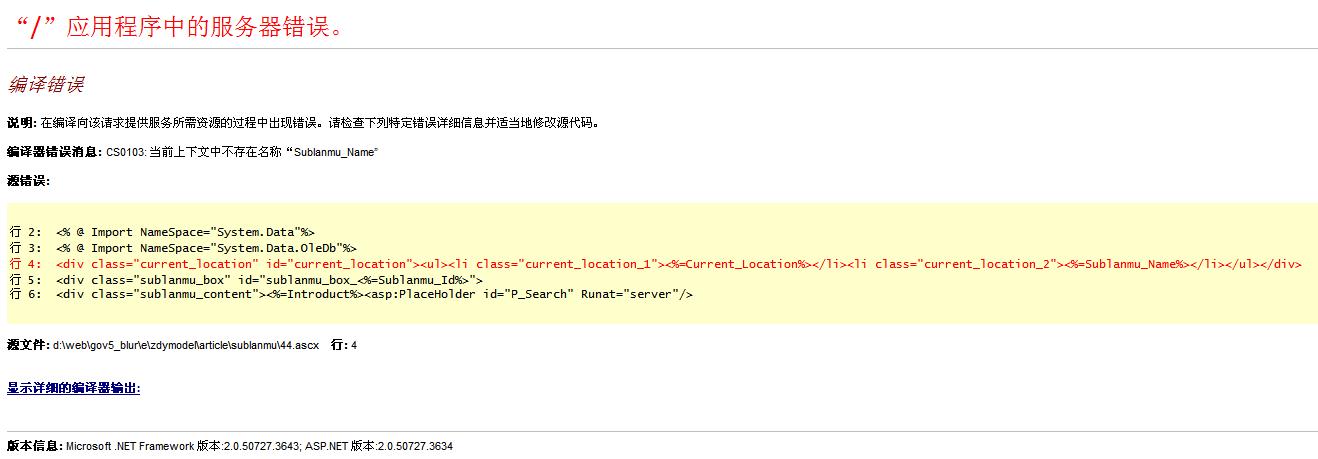Click the red server error heading
The height and width of the screenshot is (459, 1318).
(x=180, y=26)
